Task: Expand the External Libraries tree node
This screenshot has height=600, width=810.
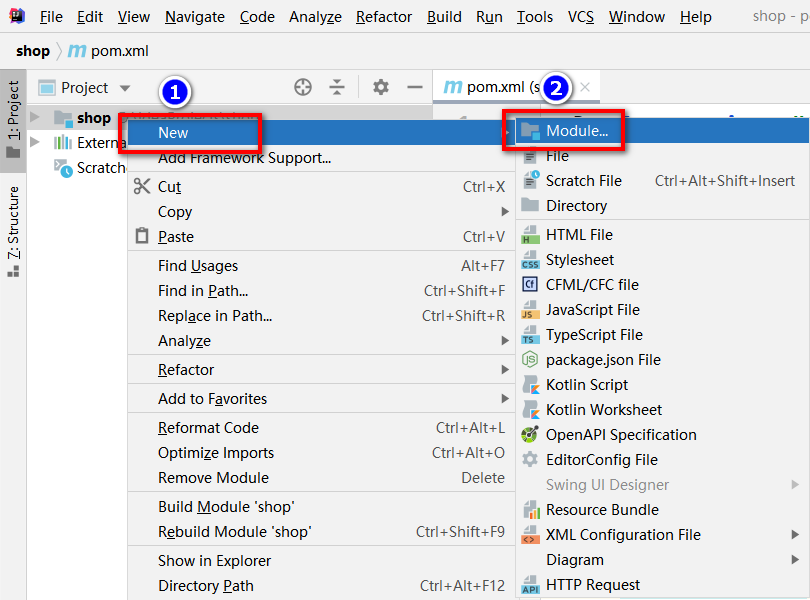Action: 35,142
